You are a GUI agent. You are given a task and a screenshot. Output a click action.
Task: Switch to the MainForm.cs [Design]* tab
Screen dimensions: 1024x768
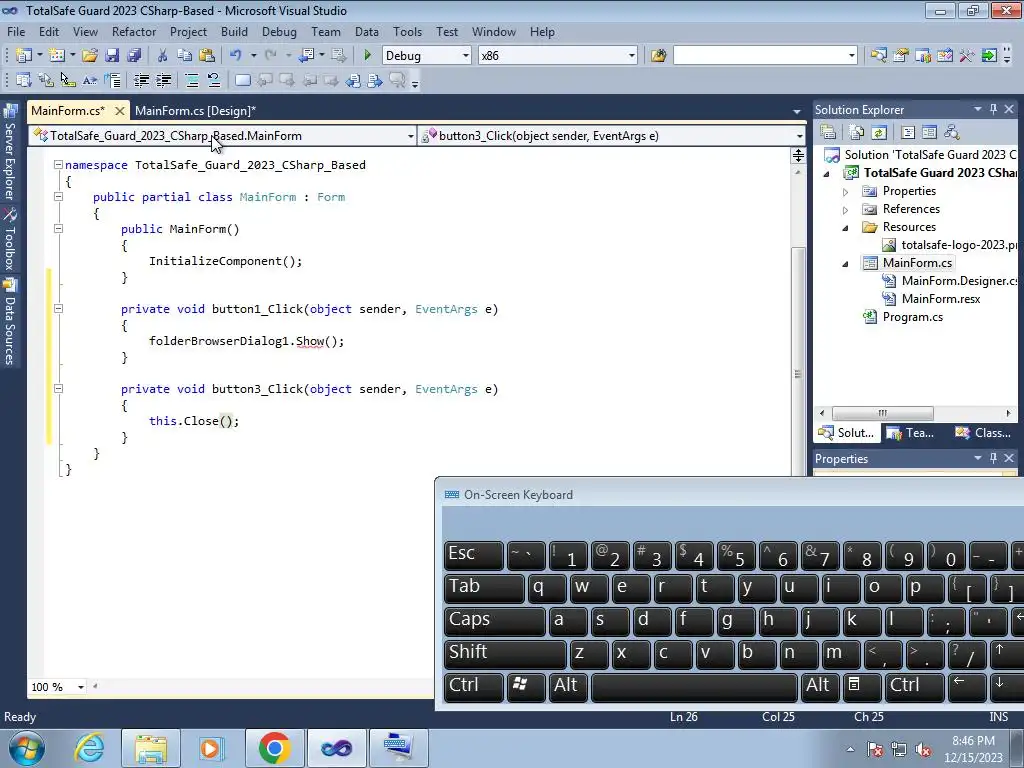[195, 110]
